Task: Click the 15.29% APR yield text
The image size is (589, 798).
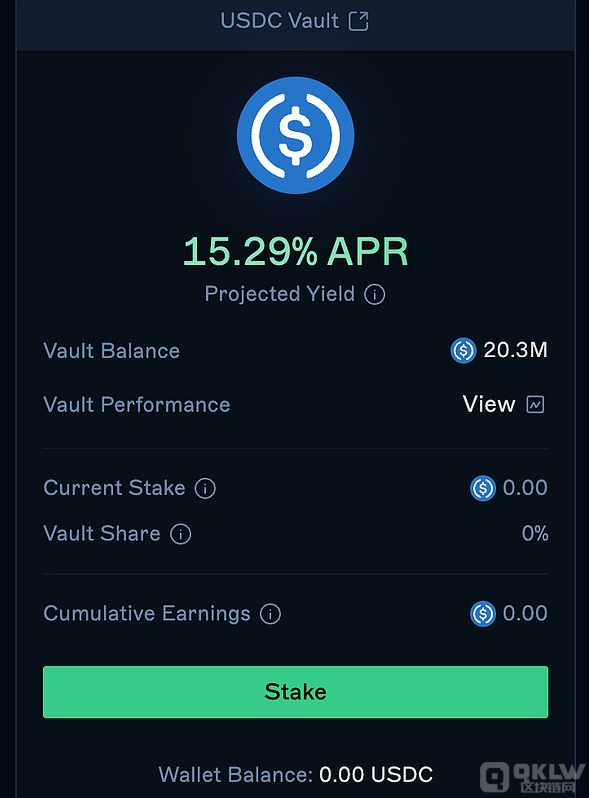Action: click(x=295, y=251)
